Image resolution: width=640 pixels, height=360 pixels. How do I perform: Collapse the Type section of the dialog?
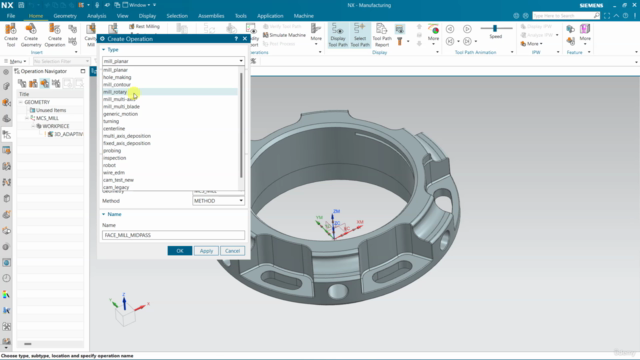pyautogui.click(x=104, y=49)
